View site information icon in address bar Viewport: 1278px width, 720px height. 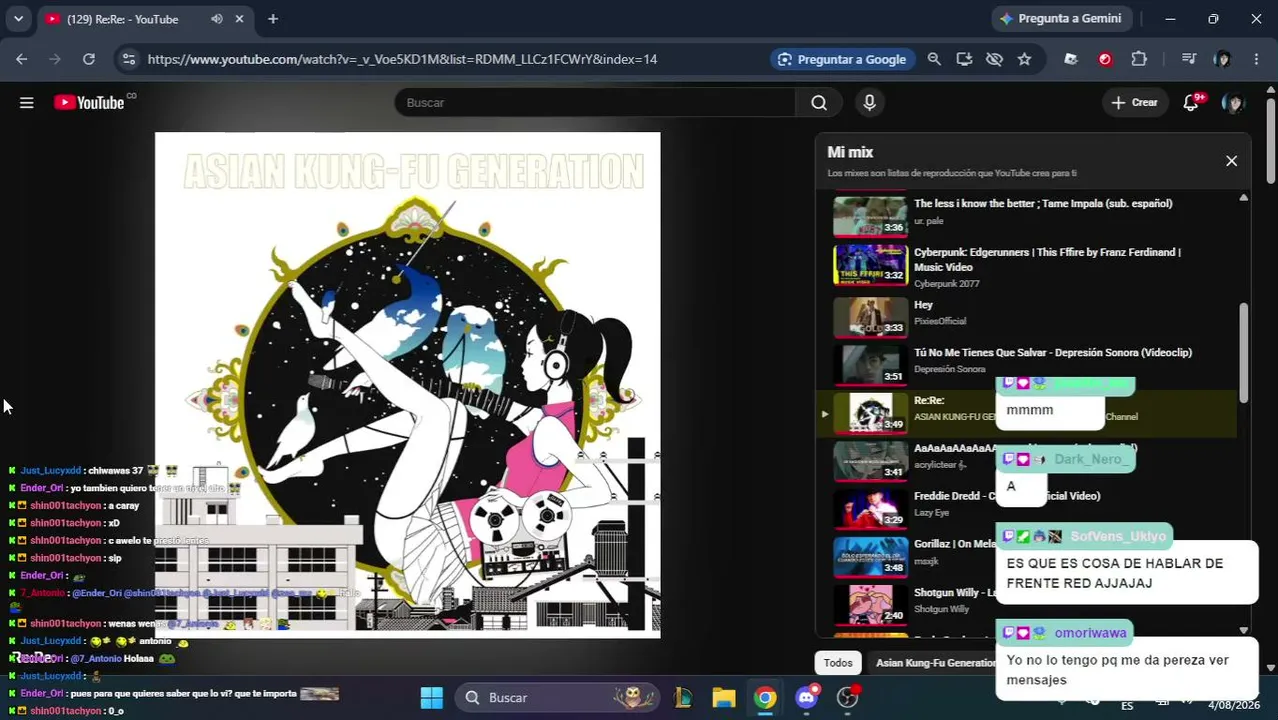pyautogui.click(x=128, y=59)
